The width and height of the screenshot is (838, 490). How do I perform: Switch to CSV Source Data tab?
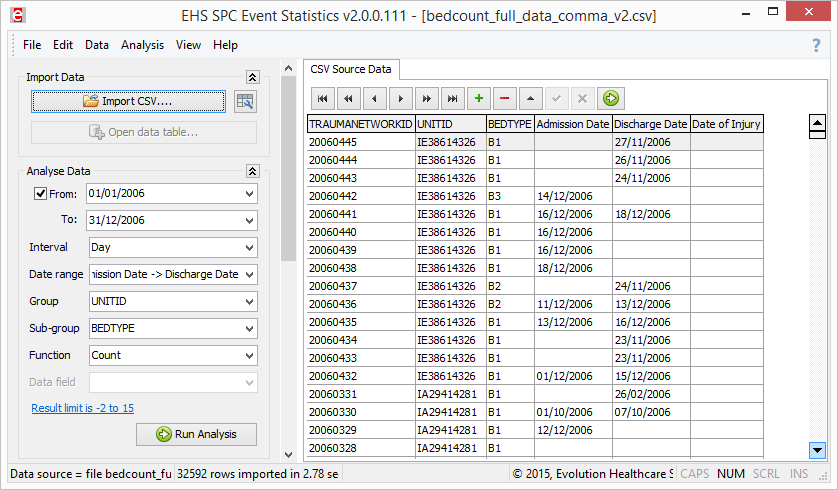click(x=351, y=69)
